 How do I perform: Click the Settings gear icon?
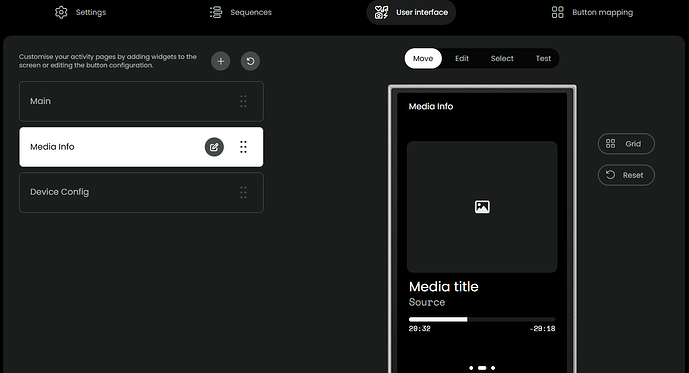point(61,12)
